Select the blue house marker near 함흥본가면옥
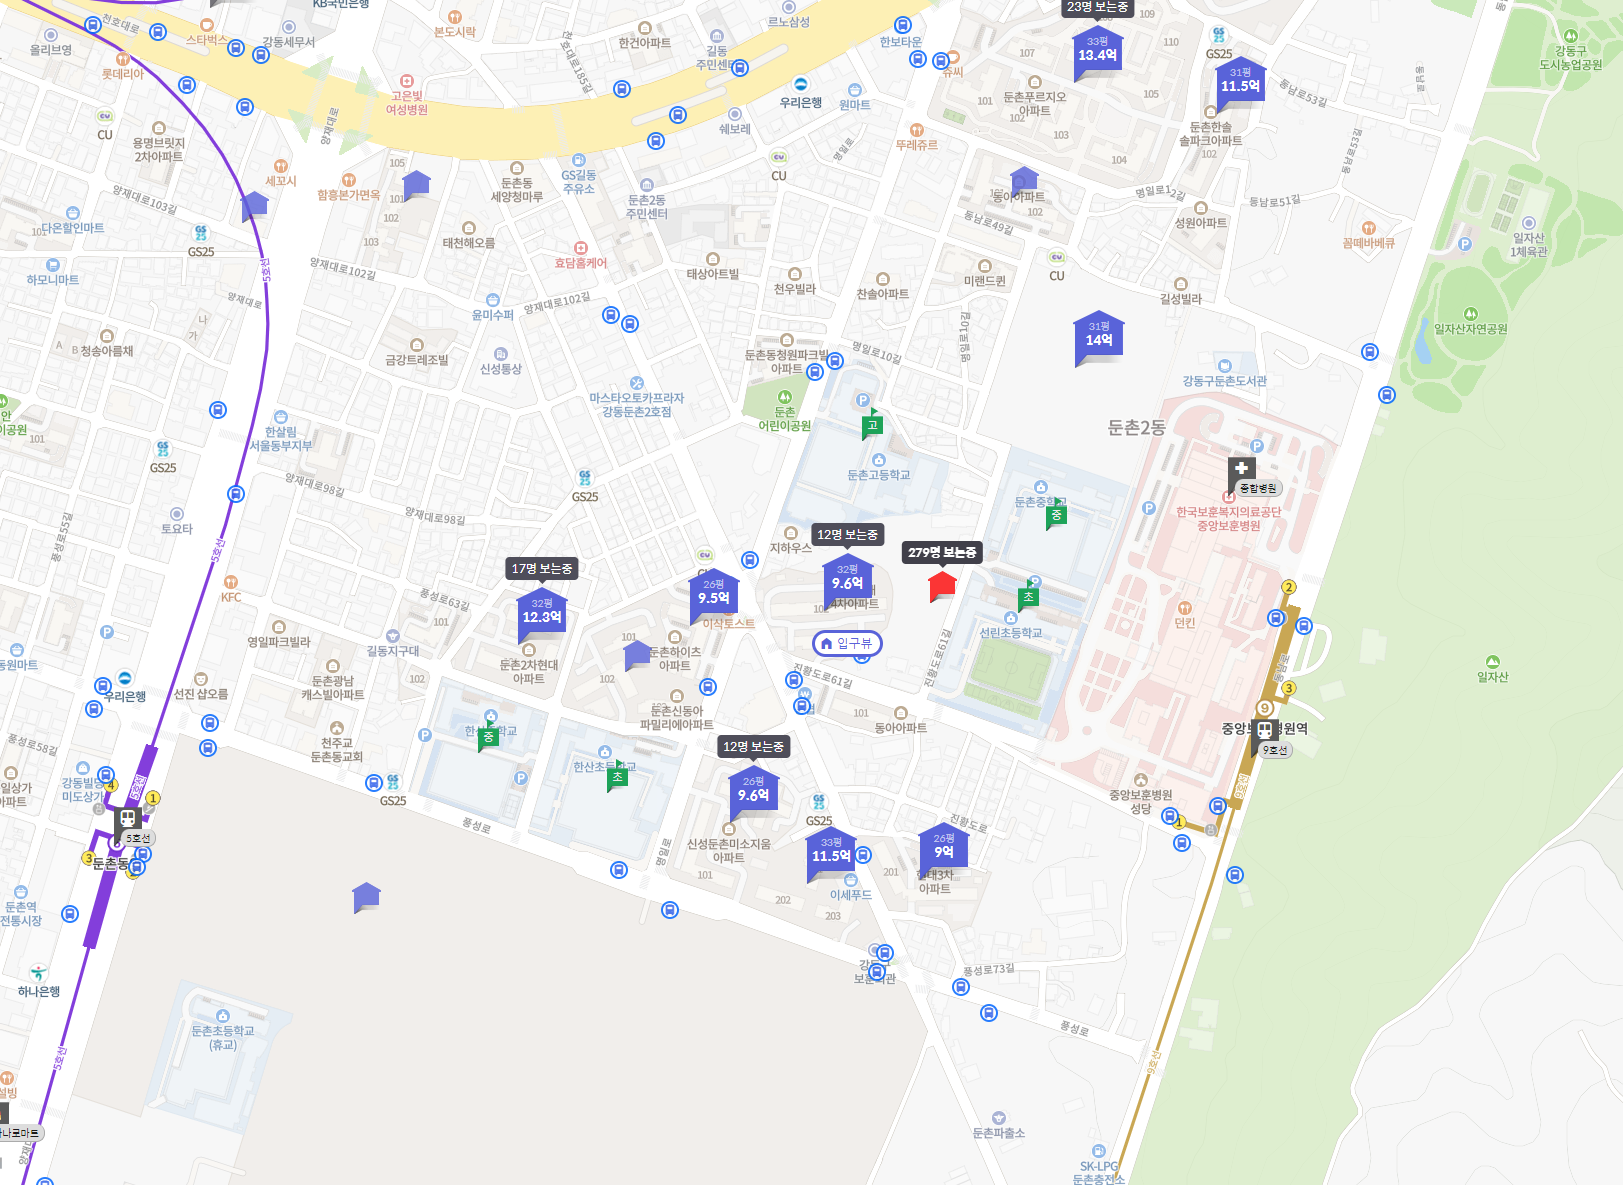The image size is (1623, 1185). click(x=416, y=184)
